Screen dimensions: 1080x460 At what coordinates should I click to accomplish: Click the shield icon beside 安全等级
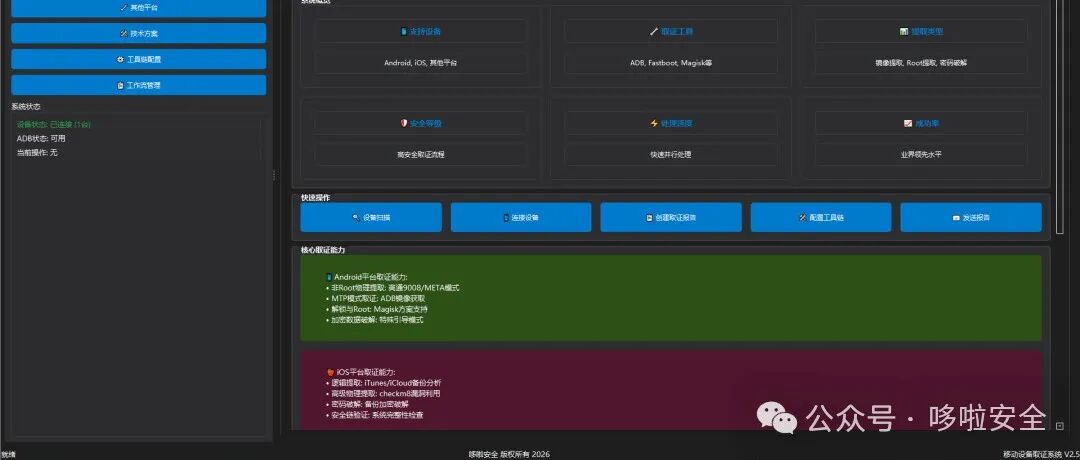[x=404, y=123]
